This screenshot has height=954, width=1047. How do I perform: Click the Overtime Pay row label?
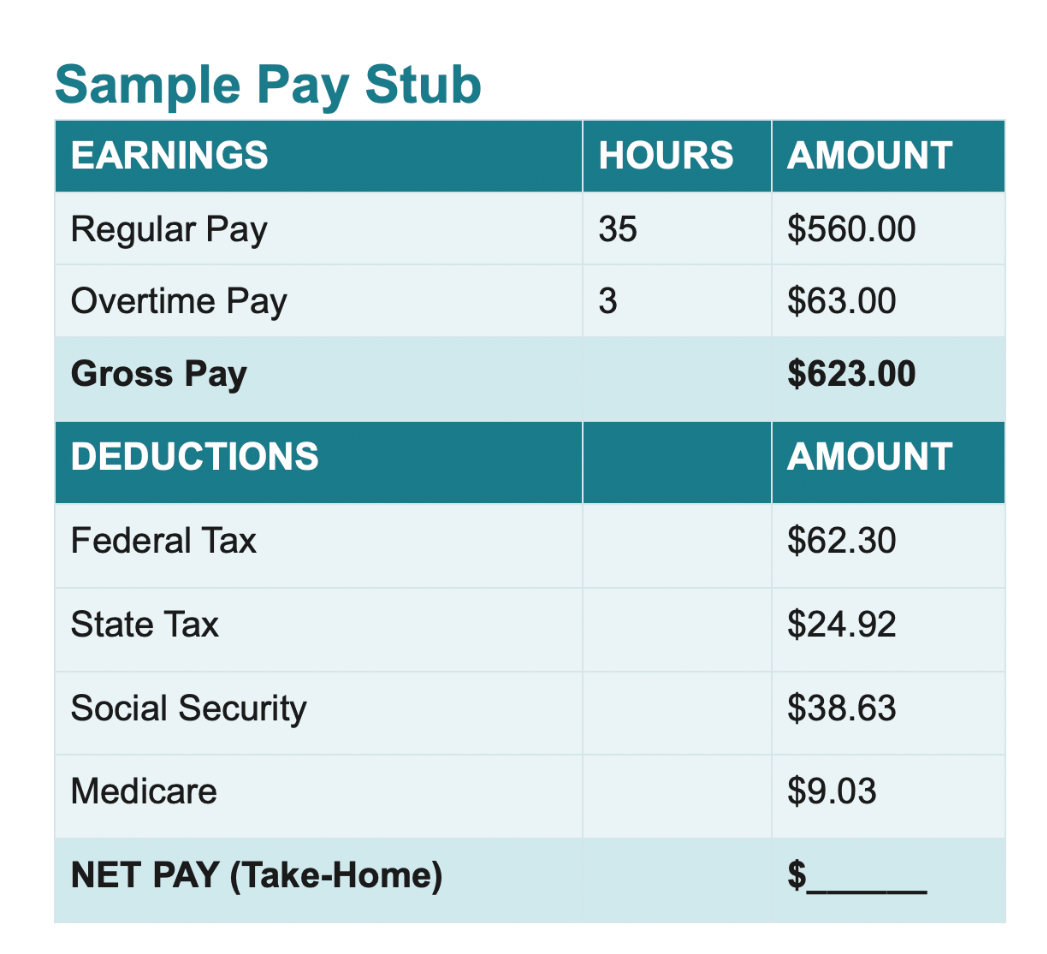coord(179,301)
